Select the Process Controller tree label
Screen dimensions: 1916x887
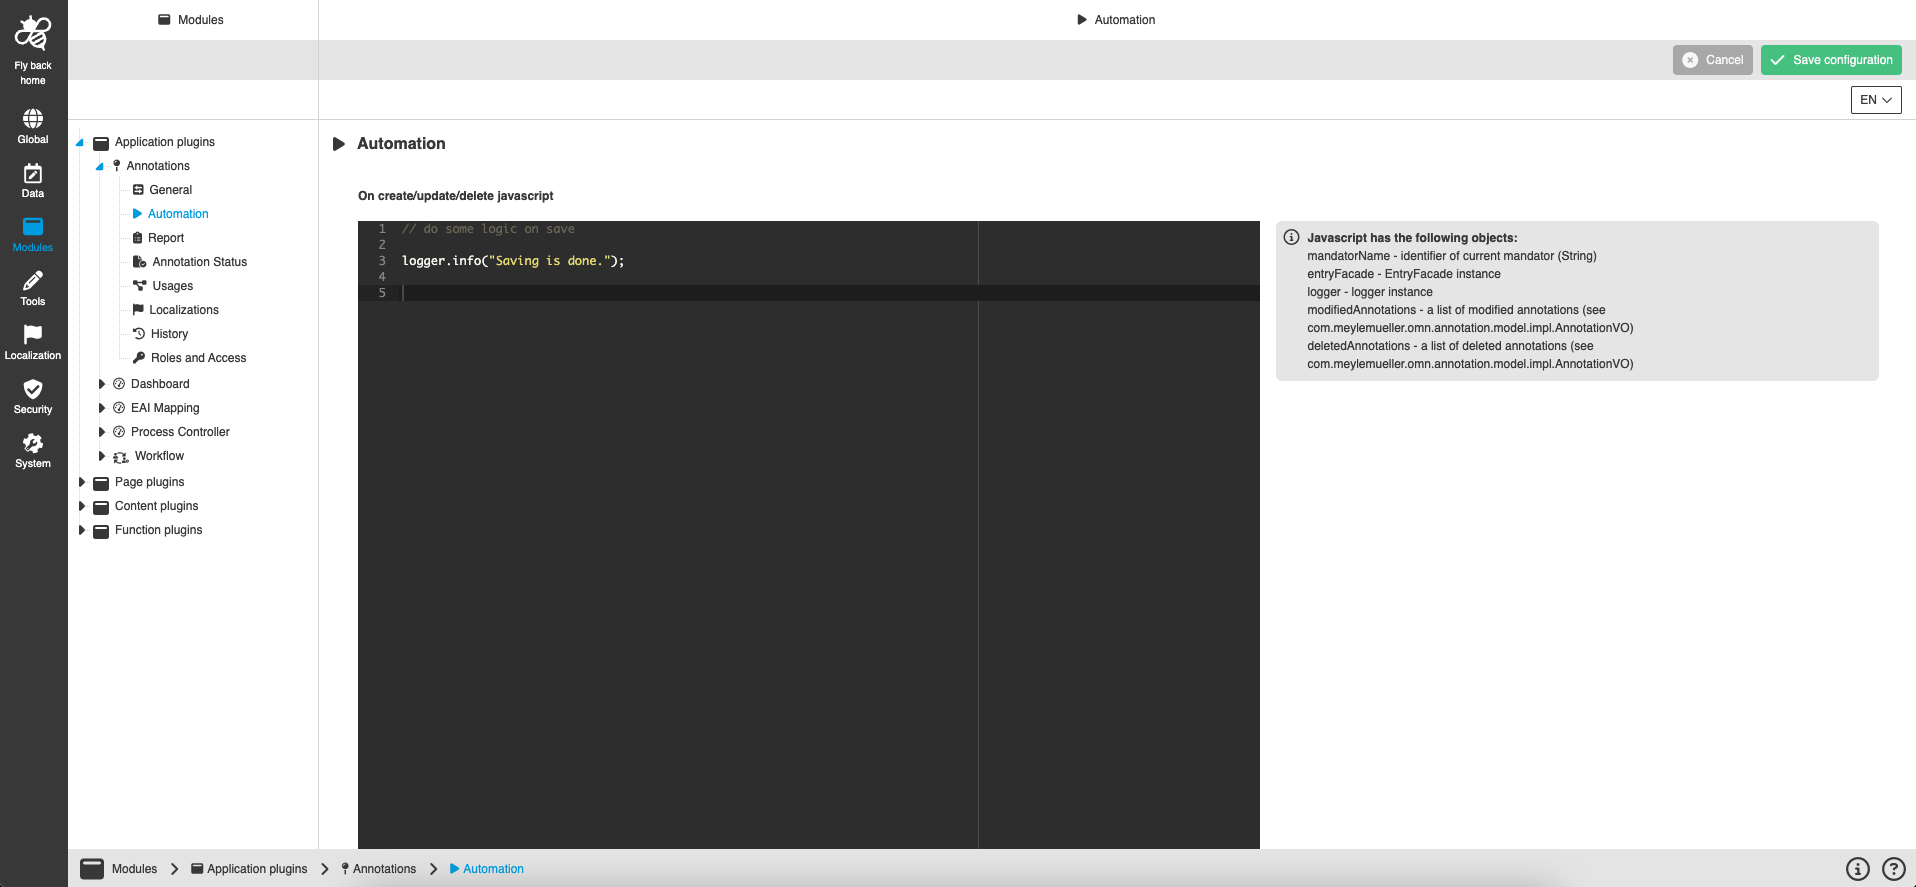pyautogui.click(x=180, y=432)
